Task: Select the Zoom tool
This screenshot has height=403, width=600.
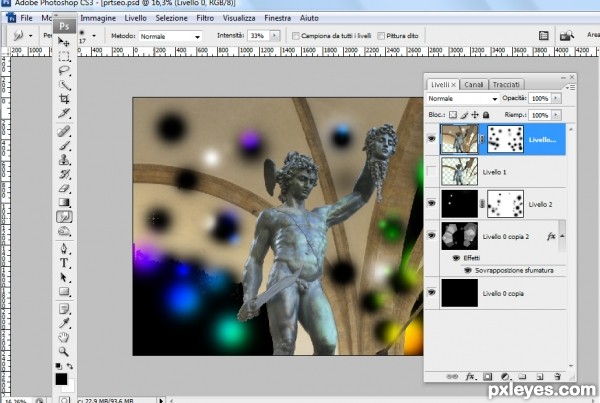Action: (x=64, y=351)
